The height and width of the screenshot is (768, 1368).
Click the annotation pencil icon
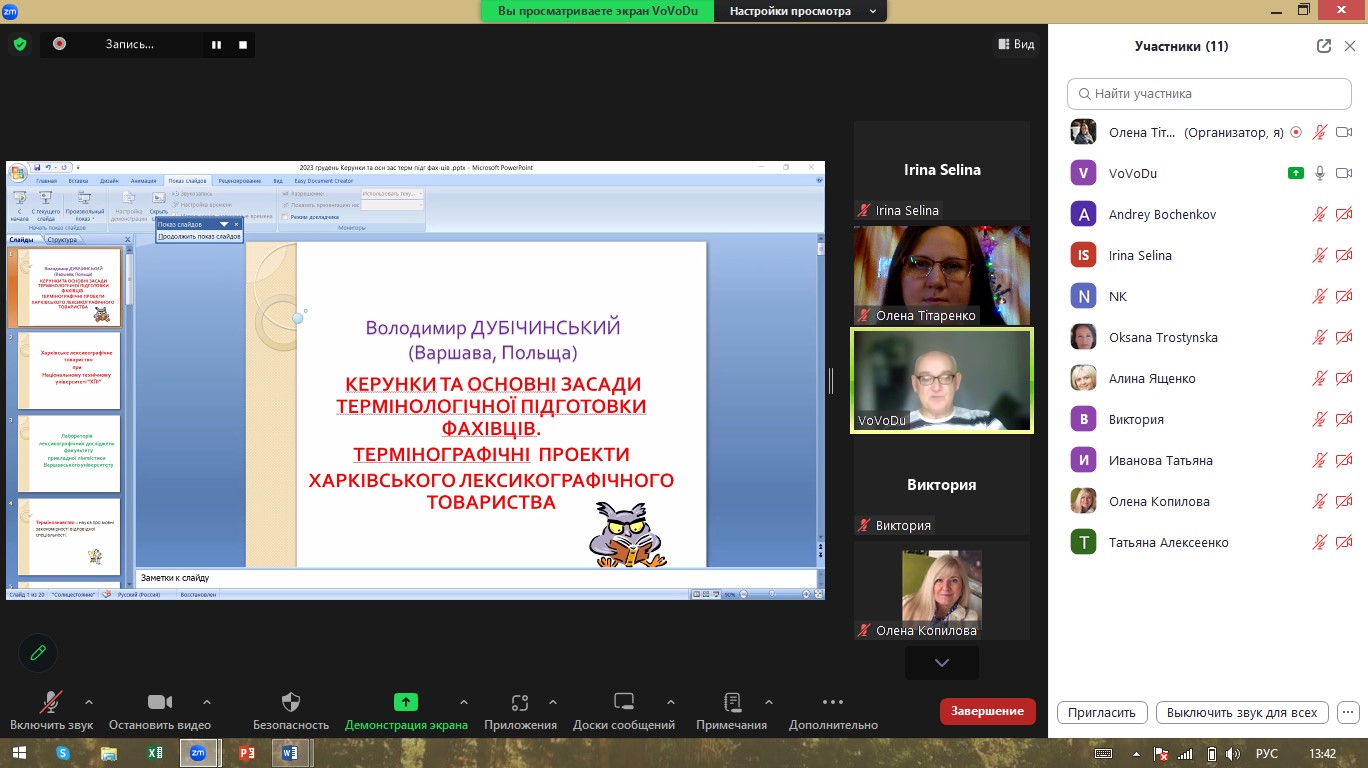coord(38,652)
